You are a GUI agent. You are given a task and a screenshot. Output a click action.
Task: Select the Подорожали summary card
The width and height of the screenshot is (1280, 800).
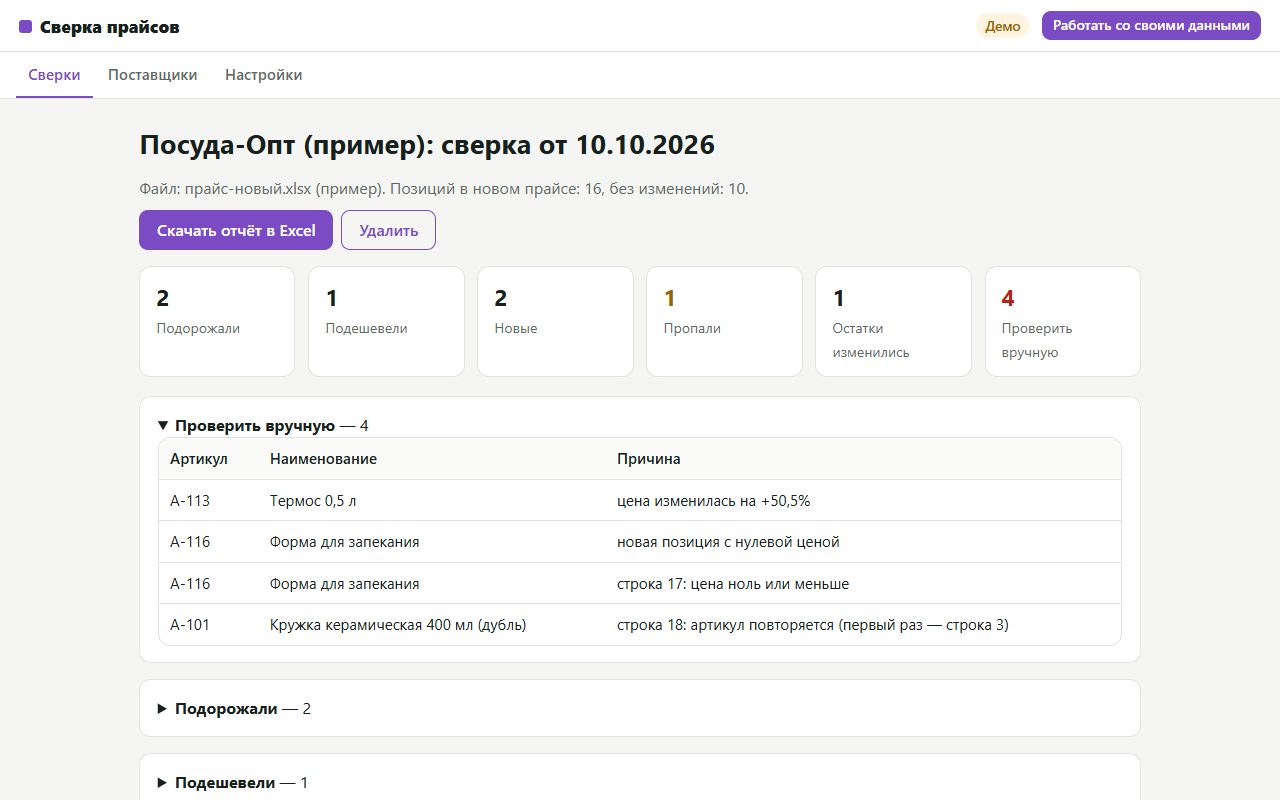point(217,321)
